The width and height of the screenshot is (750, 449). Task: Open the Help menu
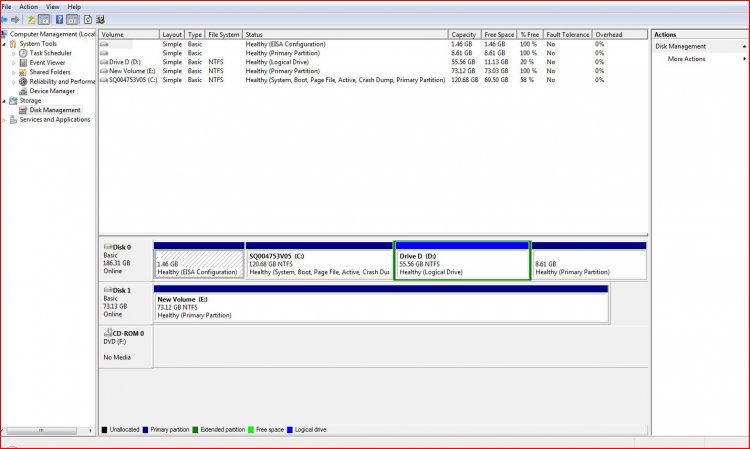click(x=74, y=7)
